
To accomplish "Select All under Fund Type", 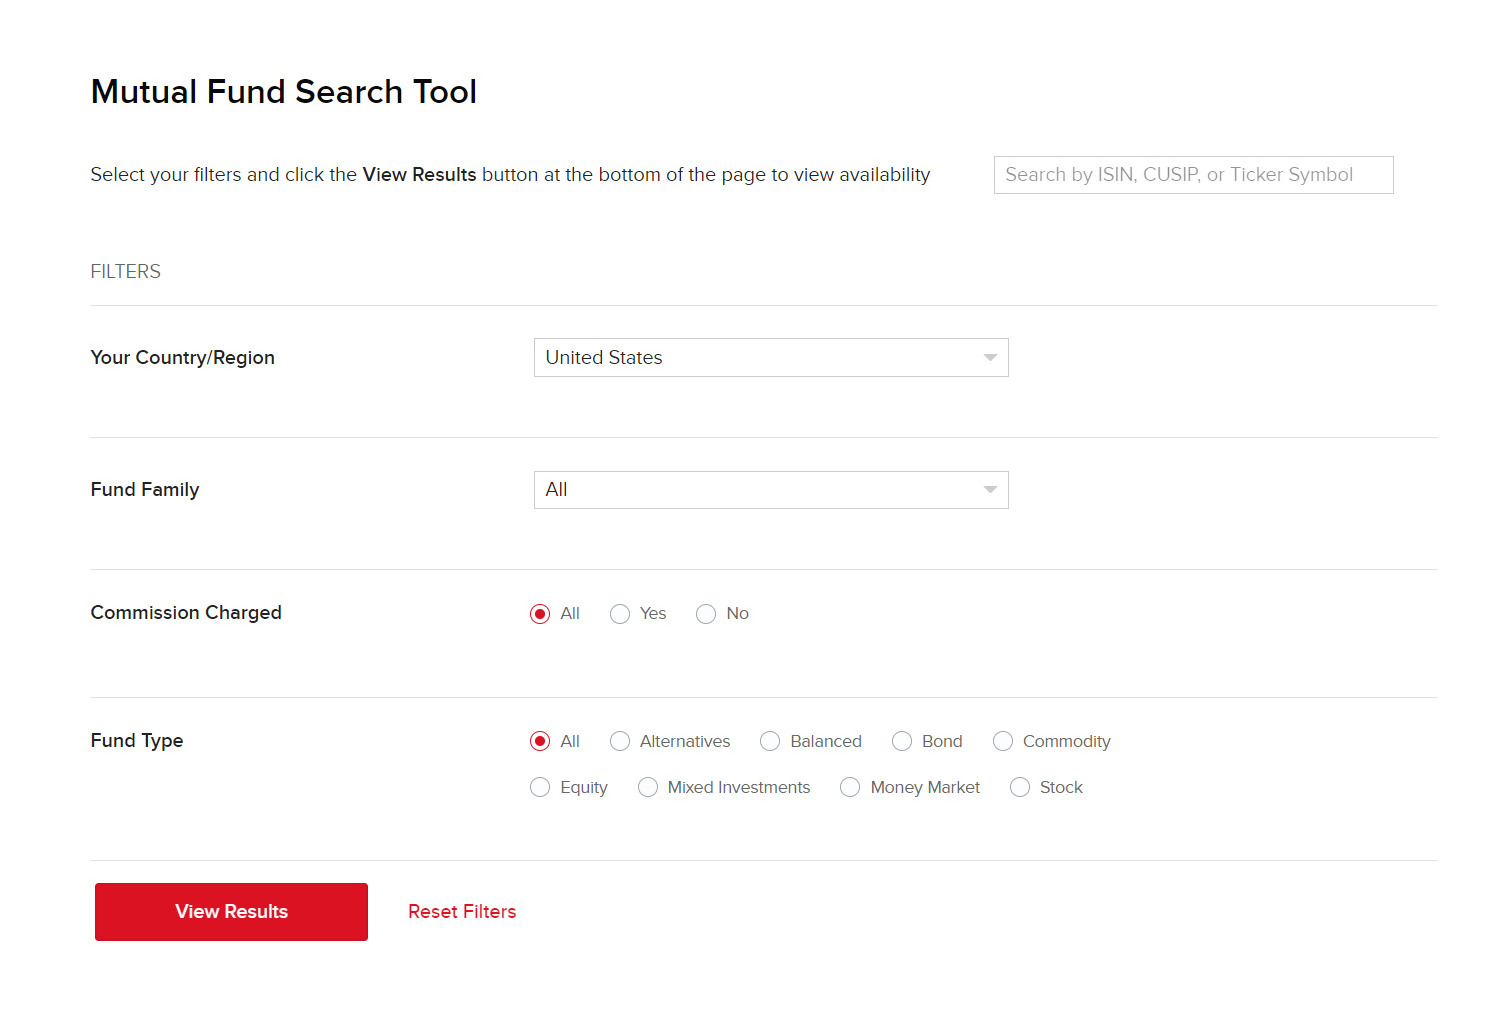I will [x=540, y=741].
